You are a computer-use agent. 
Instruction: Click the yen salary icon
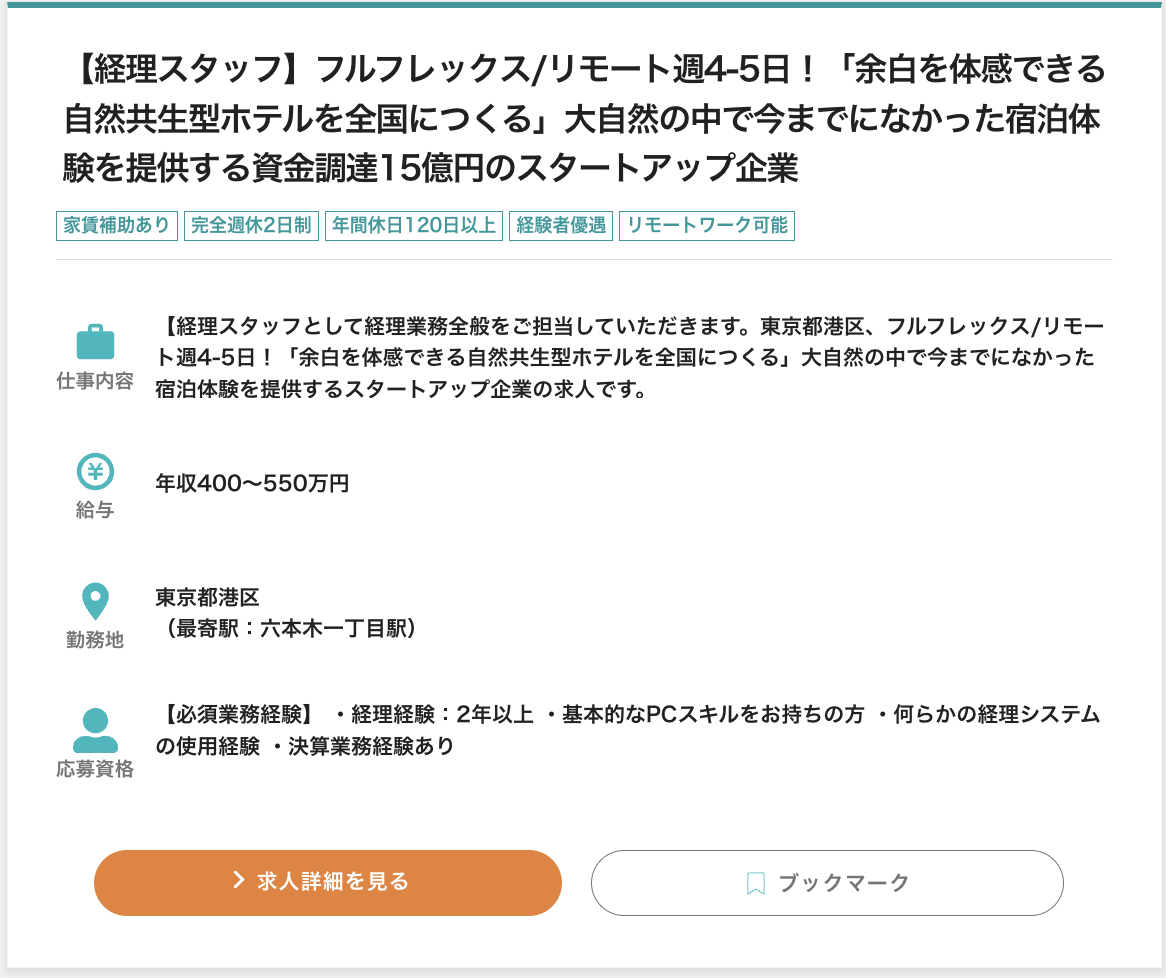(95, 471)
